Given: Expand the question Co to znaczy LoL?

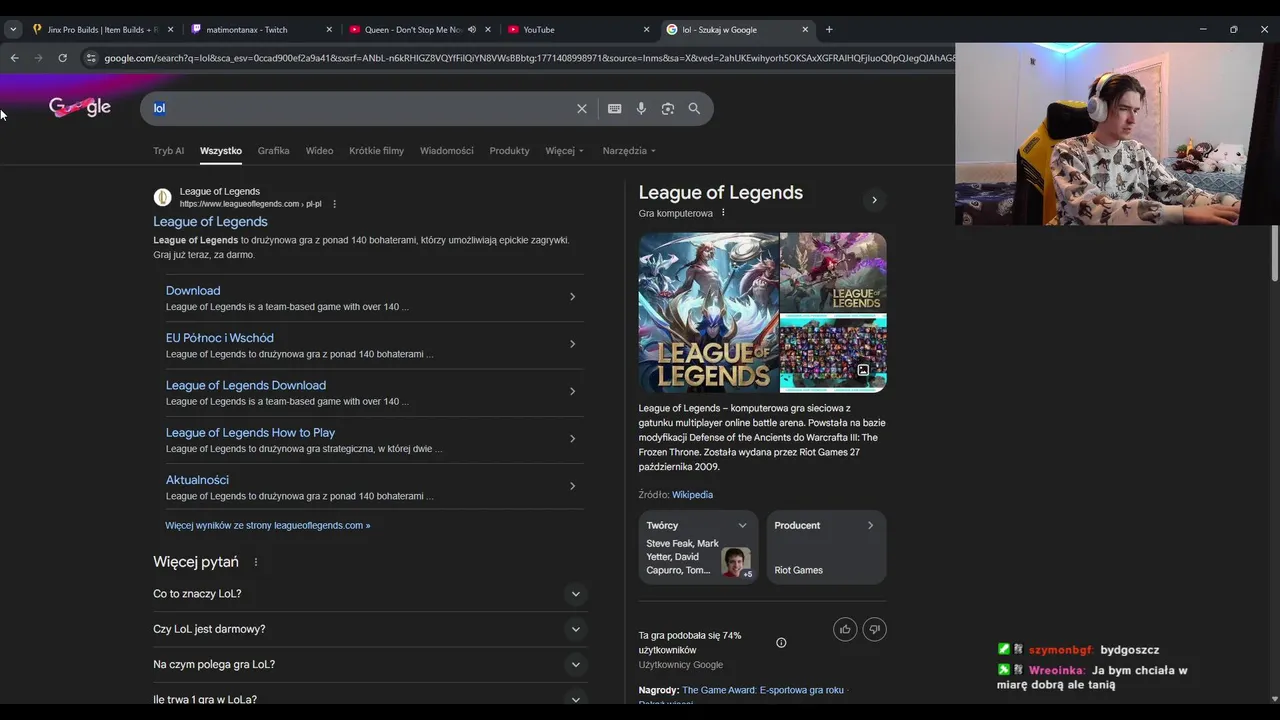Looking at the screenshot, I should (x=370, y=594).
